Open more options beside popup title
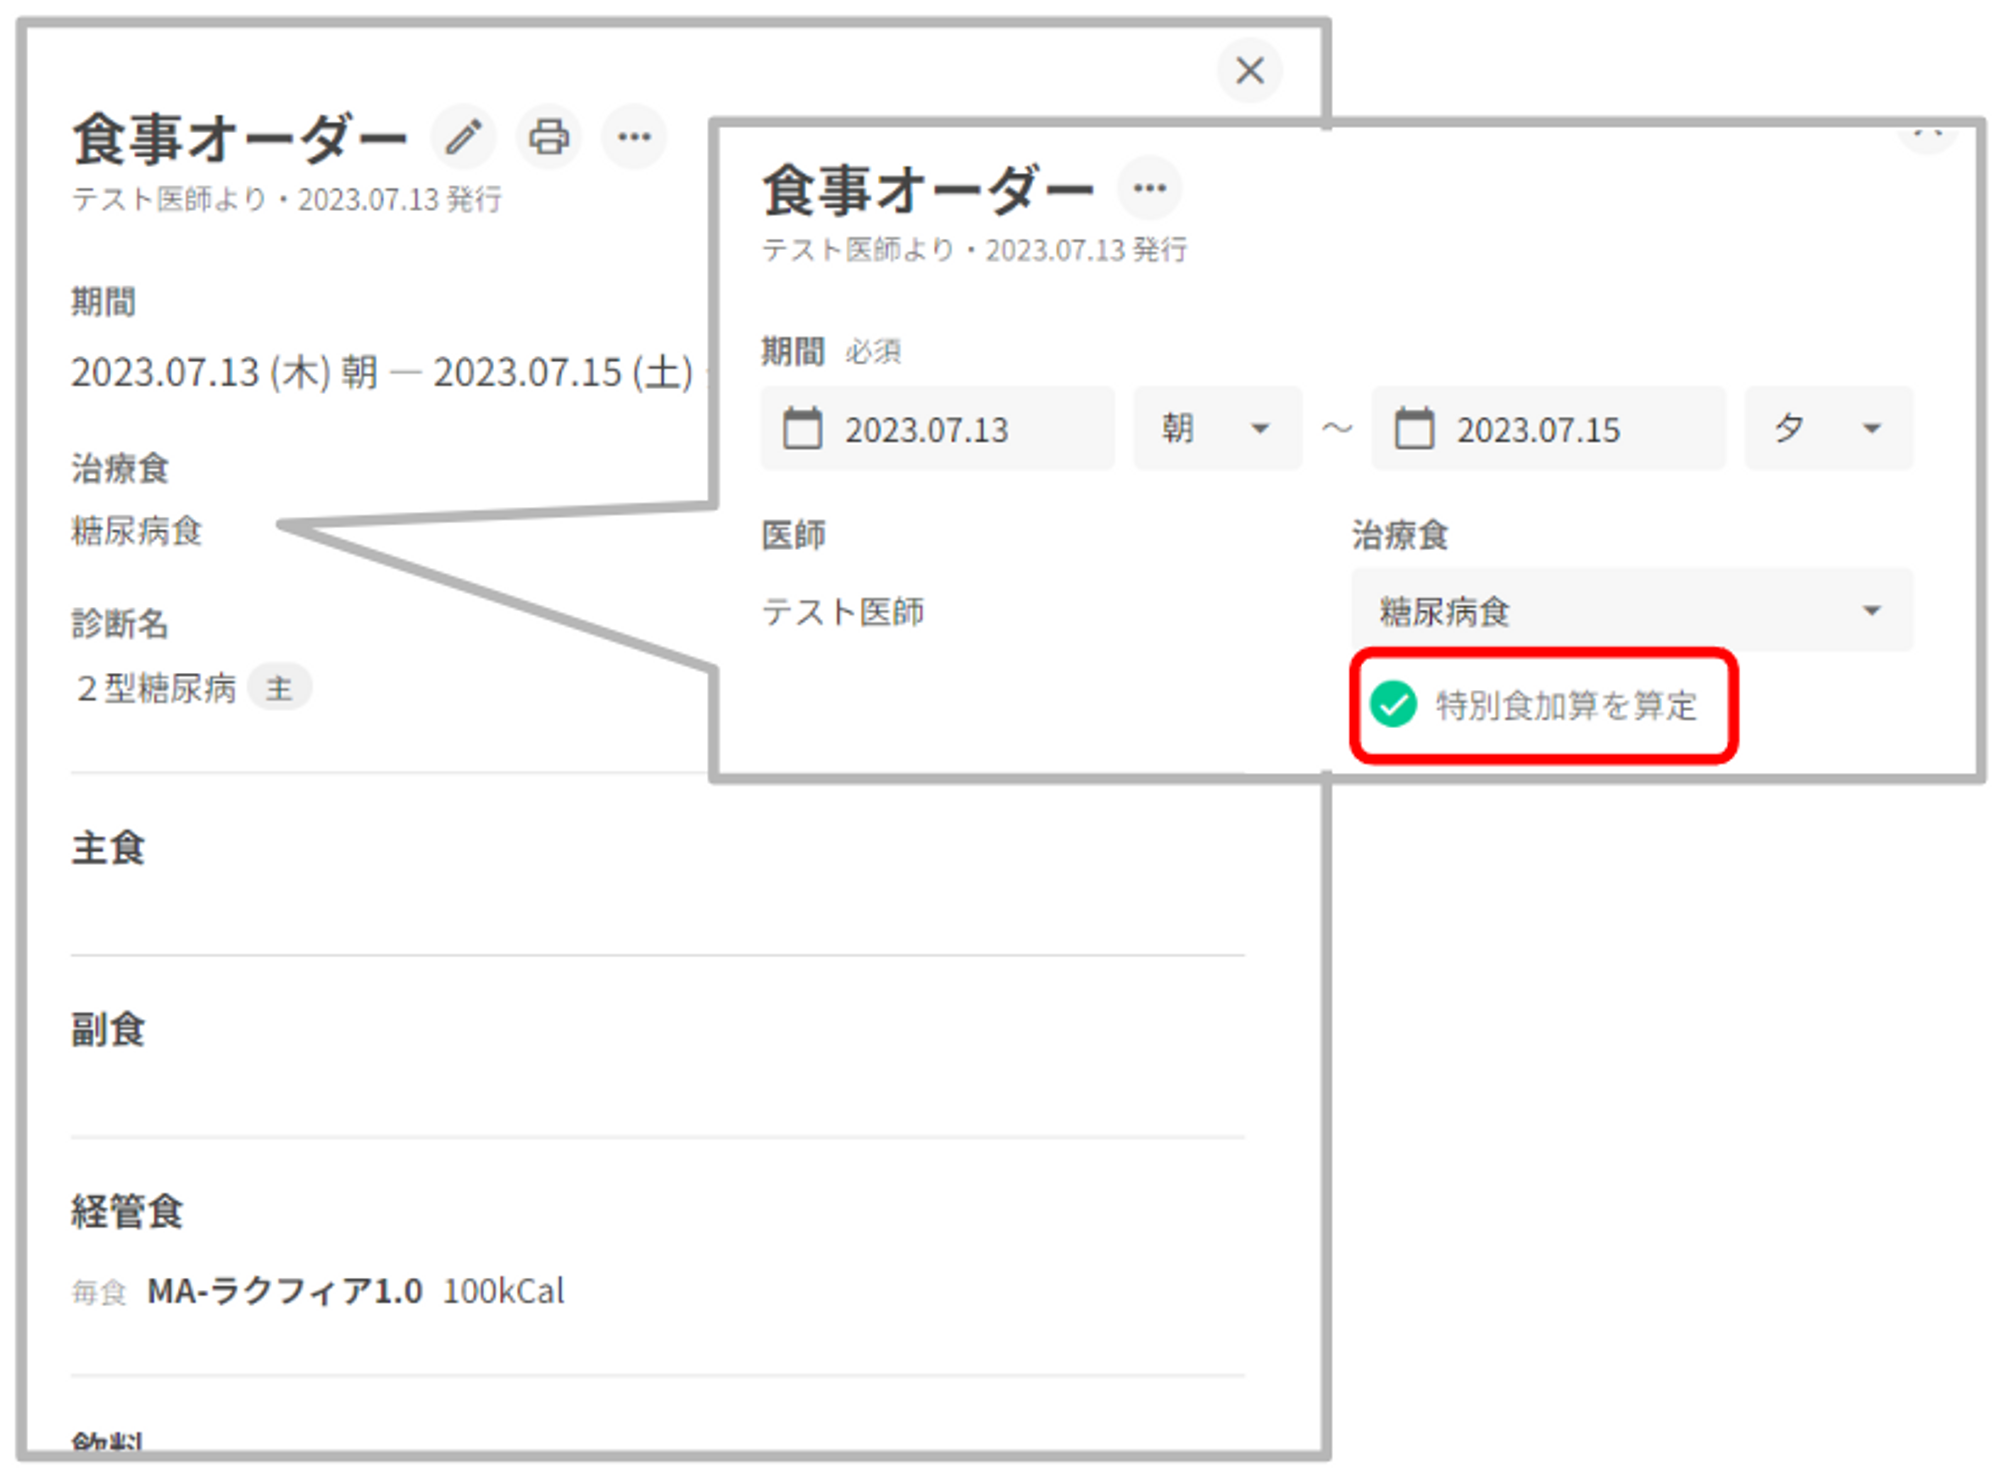The width and height of the screenshot is (2000, 1476). (1149, 188)
